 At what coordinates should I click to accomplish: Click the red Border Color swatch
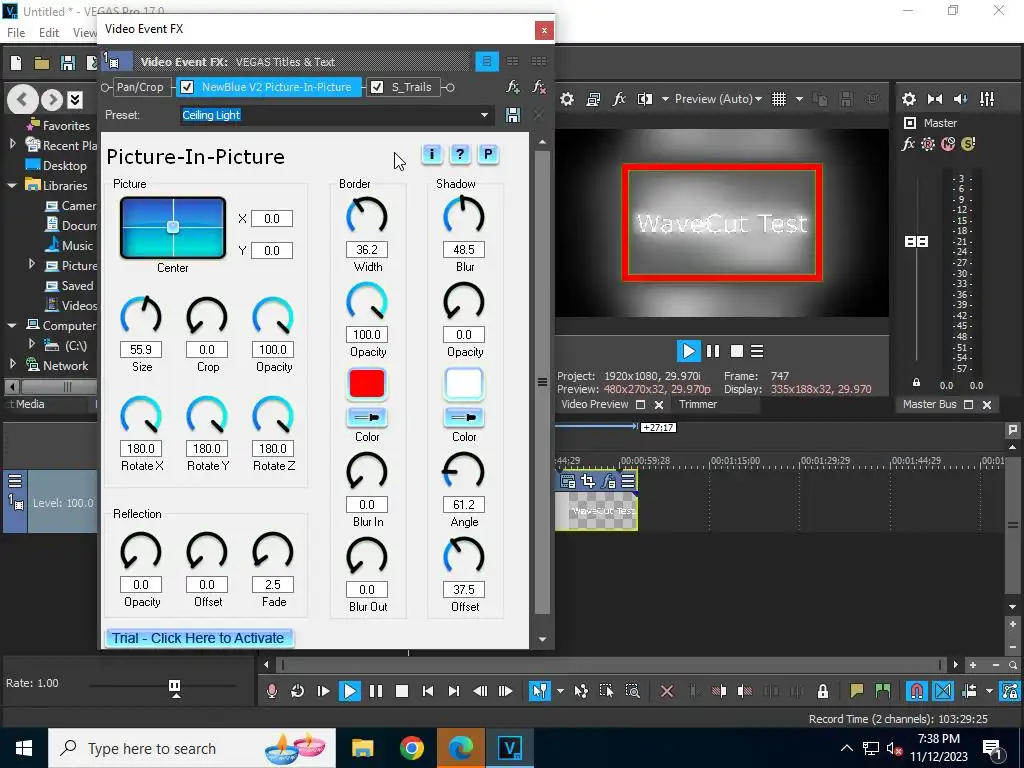click(367, 384)
